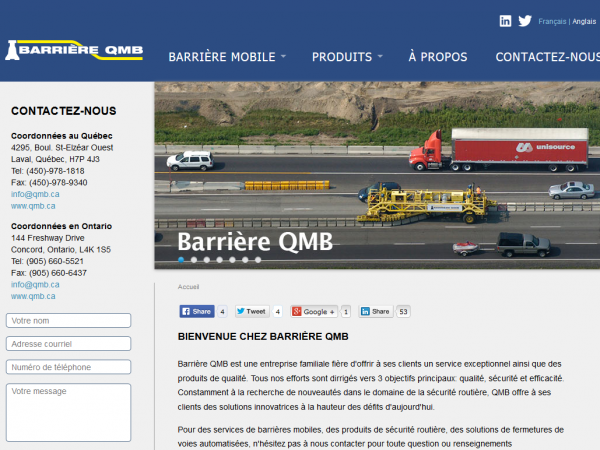The height and width of the screenshot is (450, 600).
Task: Switch language to Anglais
Action: click(584, 21)
